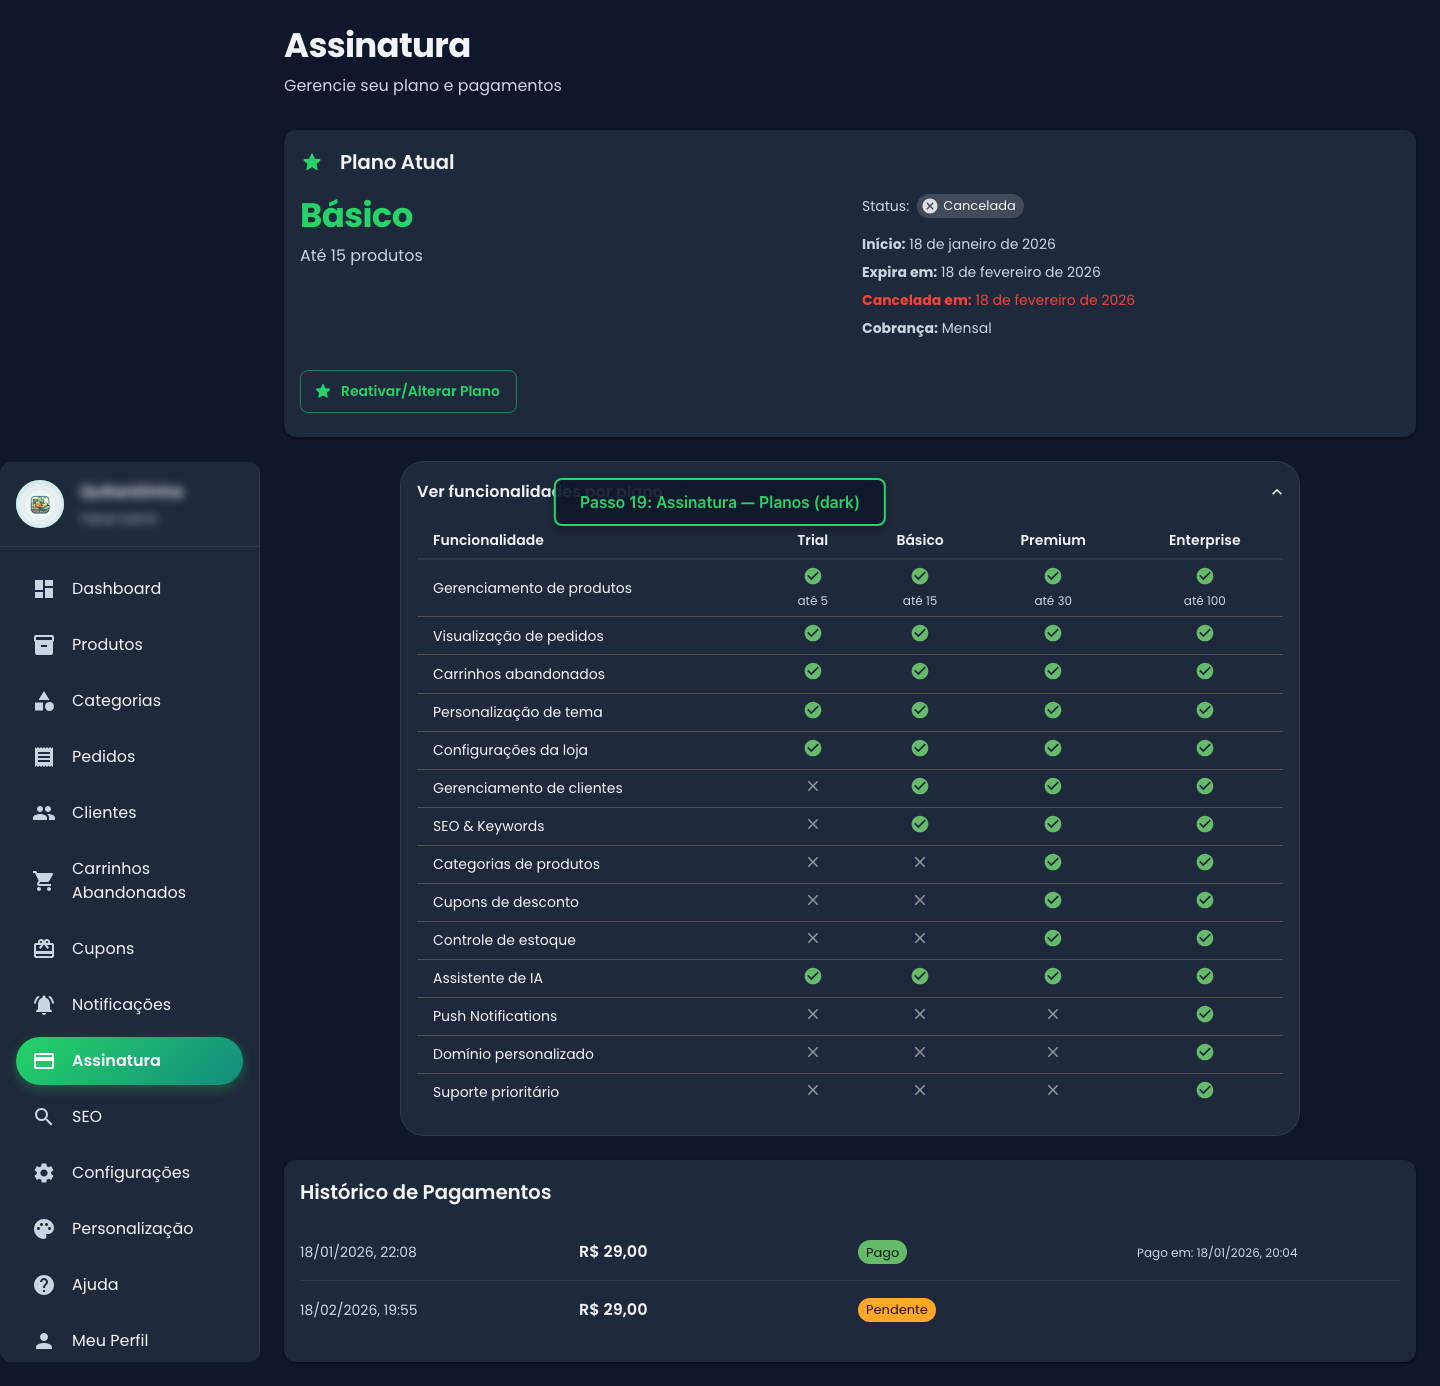
Task: Click the Categorias shapes icon
Action: click(44, 701)
